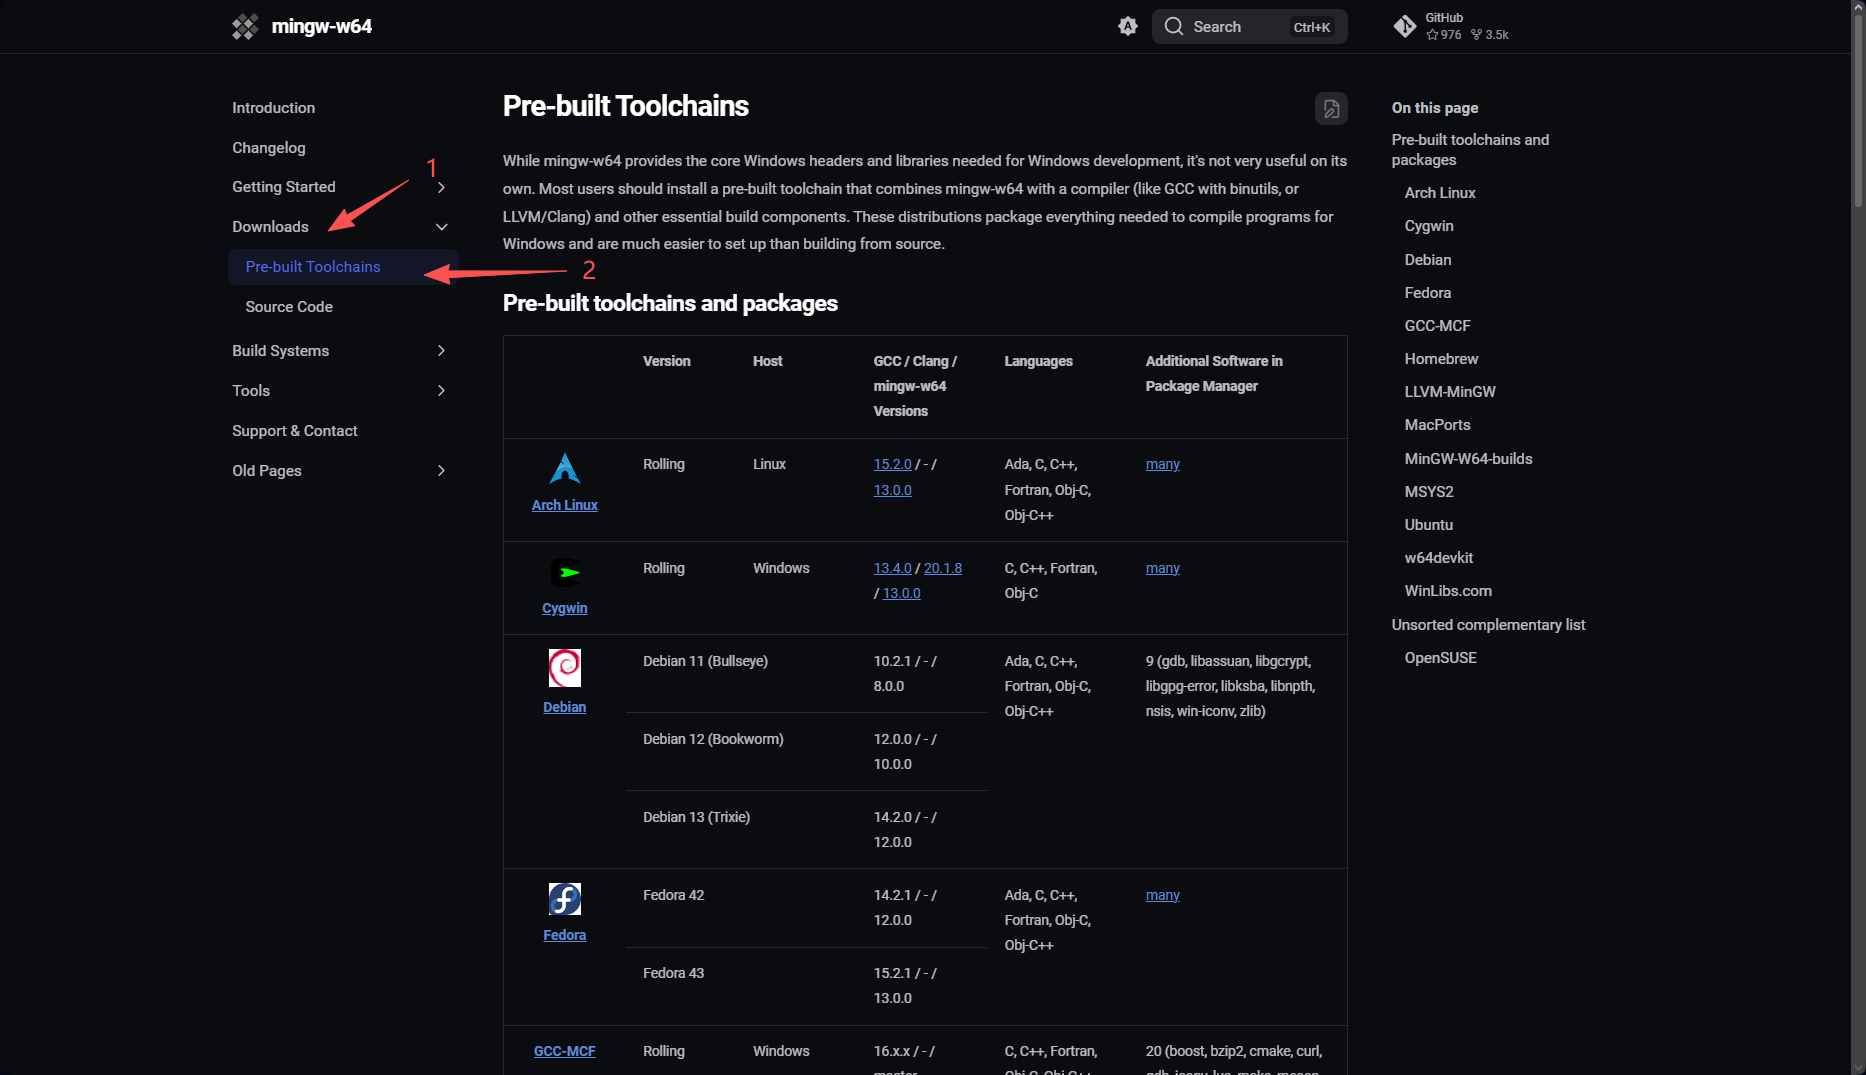Open Arch Linux mingw-w64 13.0.0 link

(x=893, y=490)
